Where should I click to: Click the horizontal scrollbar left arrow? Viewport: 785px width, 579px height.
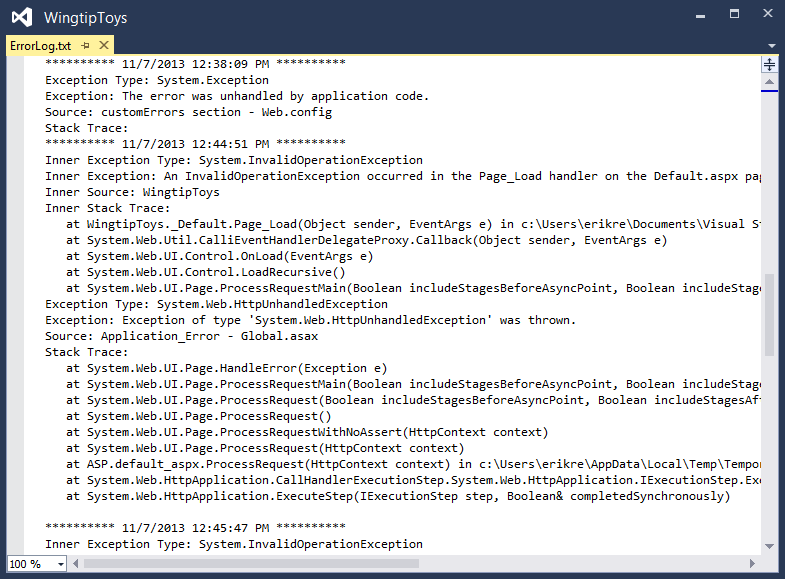76,564
